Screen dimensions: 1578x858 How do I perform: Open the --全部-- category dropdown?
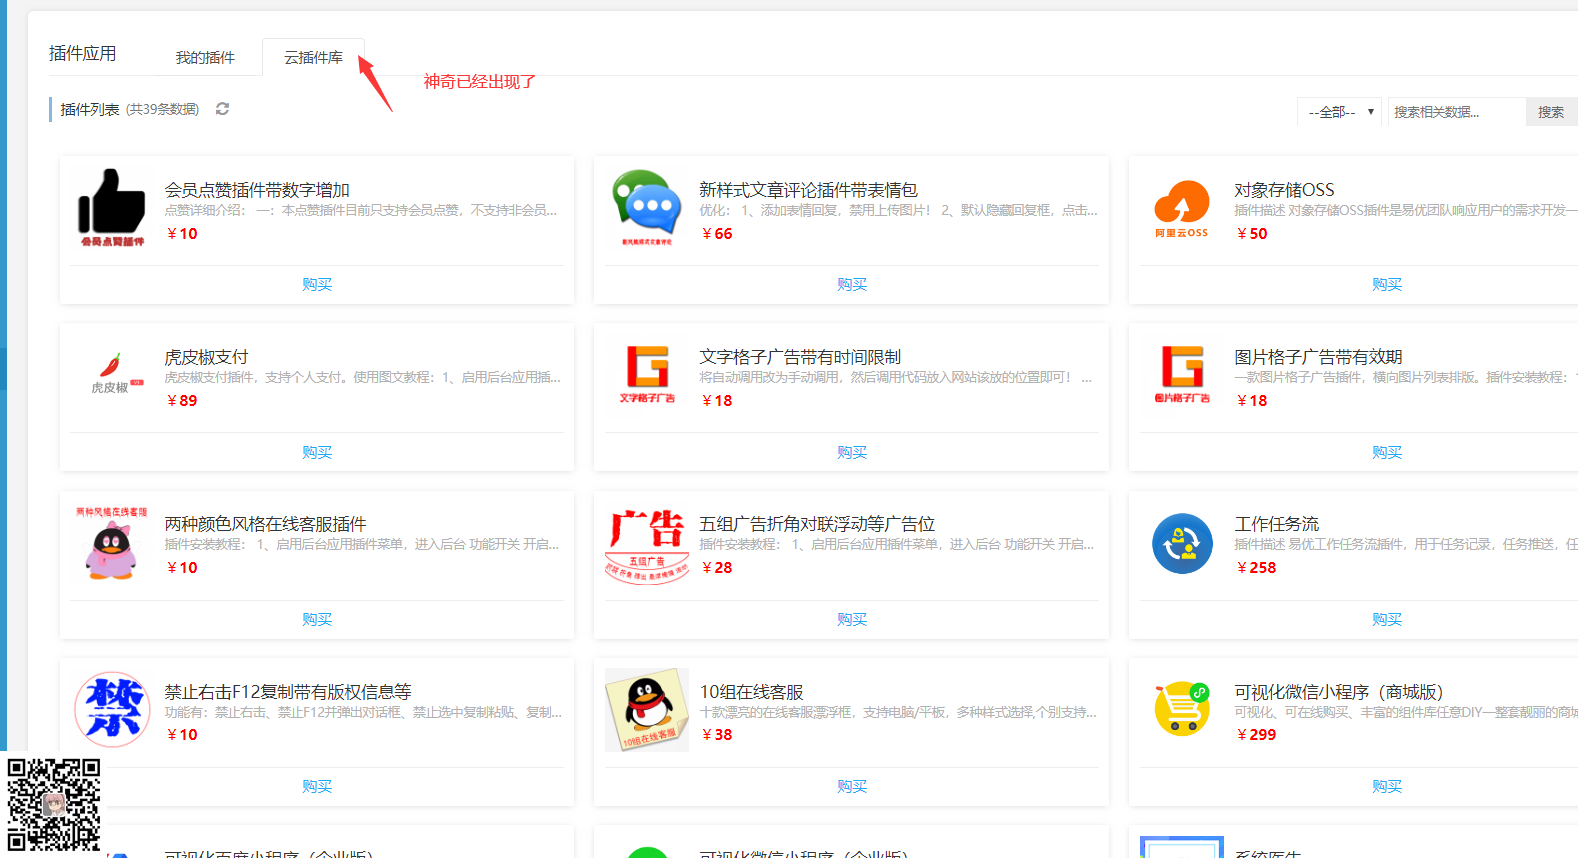(x=1340, y=112)
